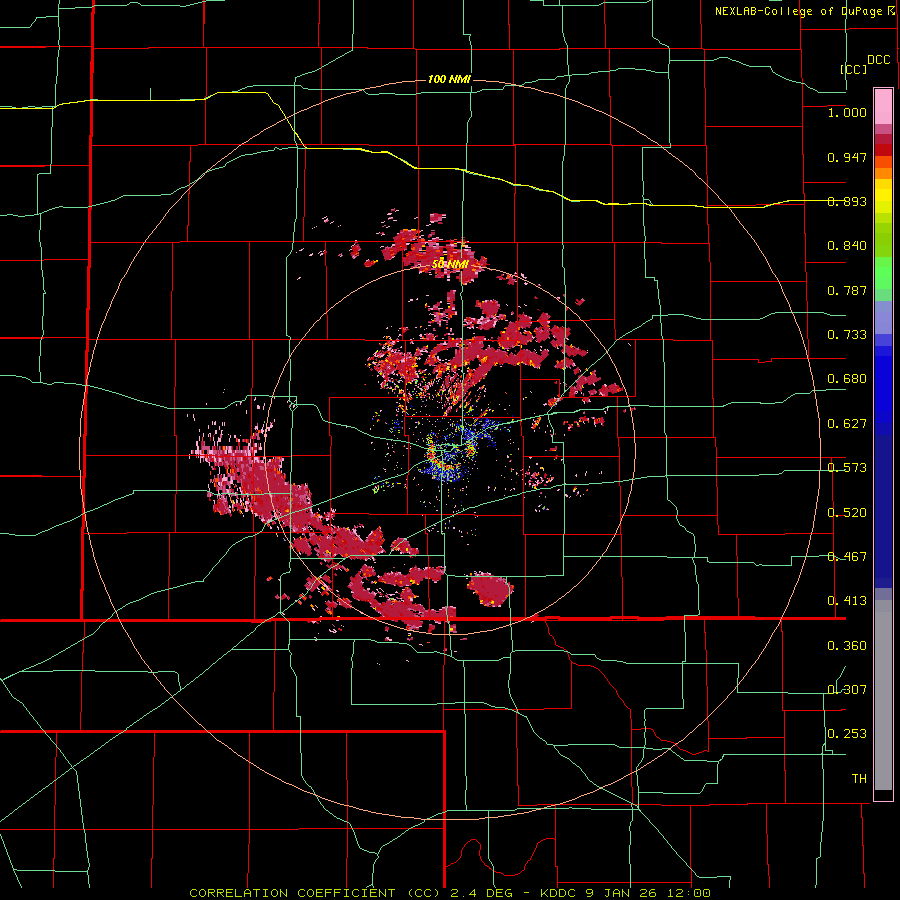
Task: Click the 0.307 scale value
Action: coord(847,689)
